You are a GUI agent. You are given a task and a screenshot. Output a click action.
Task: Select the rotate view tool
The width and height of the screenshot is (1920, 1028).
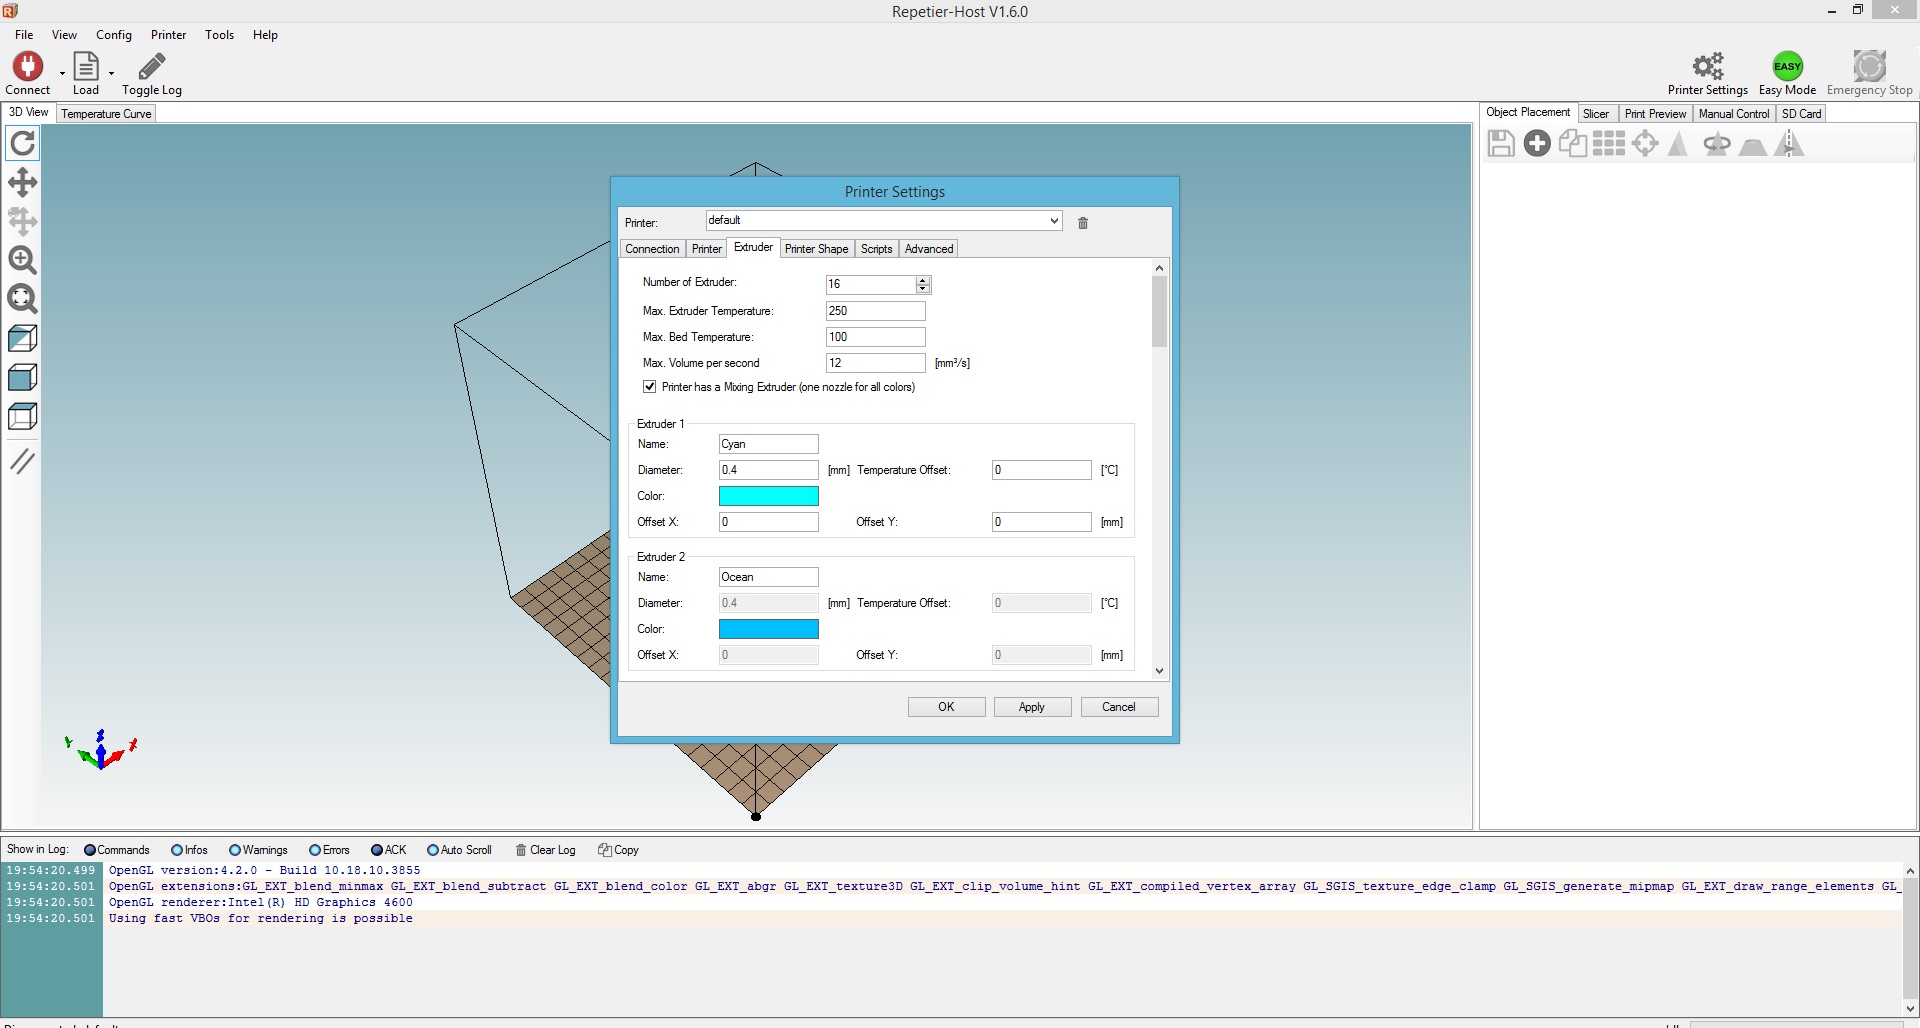tap(22, 143)
